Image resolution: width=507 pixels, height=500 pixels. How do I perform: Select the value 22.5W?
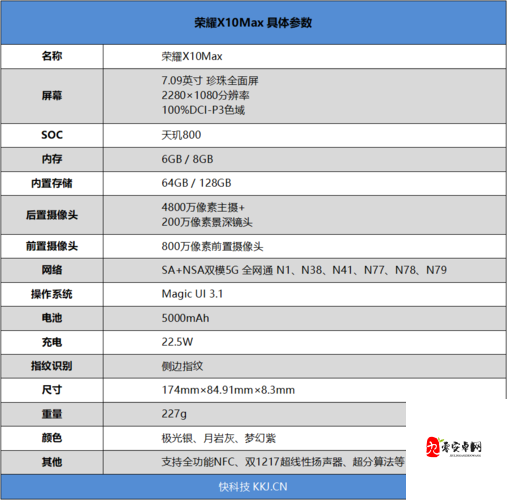(177, 342)
